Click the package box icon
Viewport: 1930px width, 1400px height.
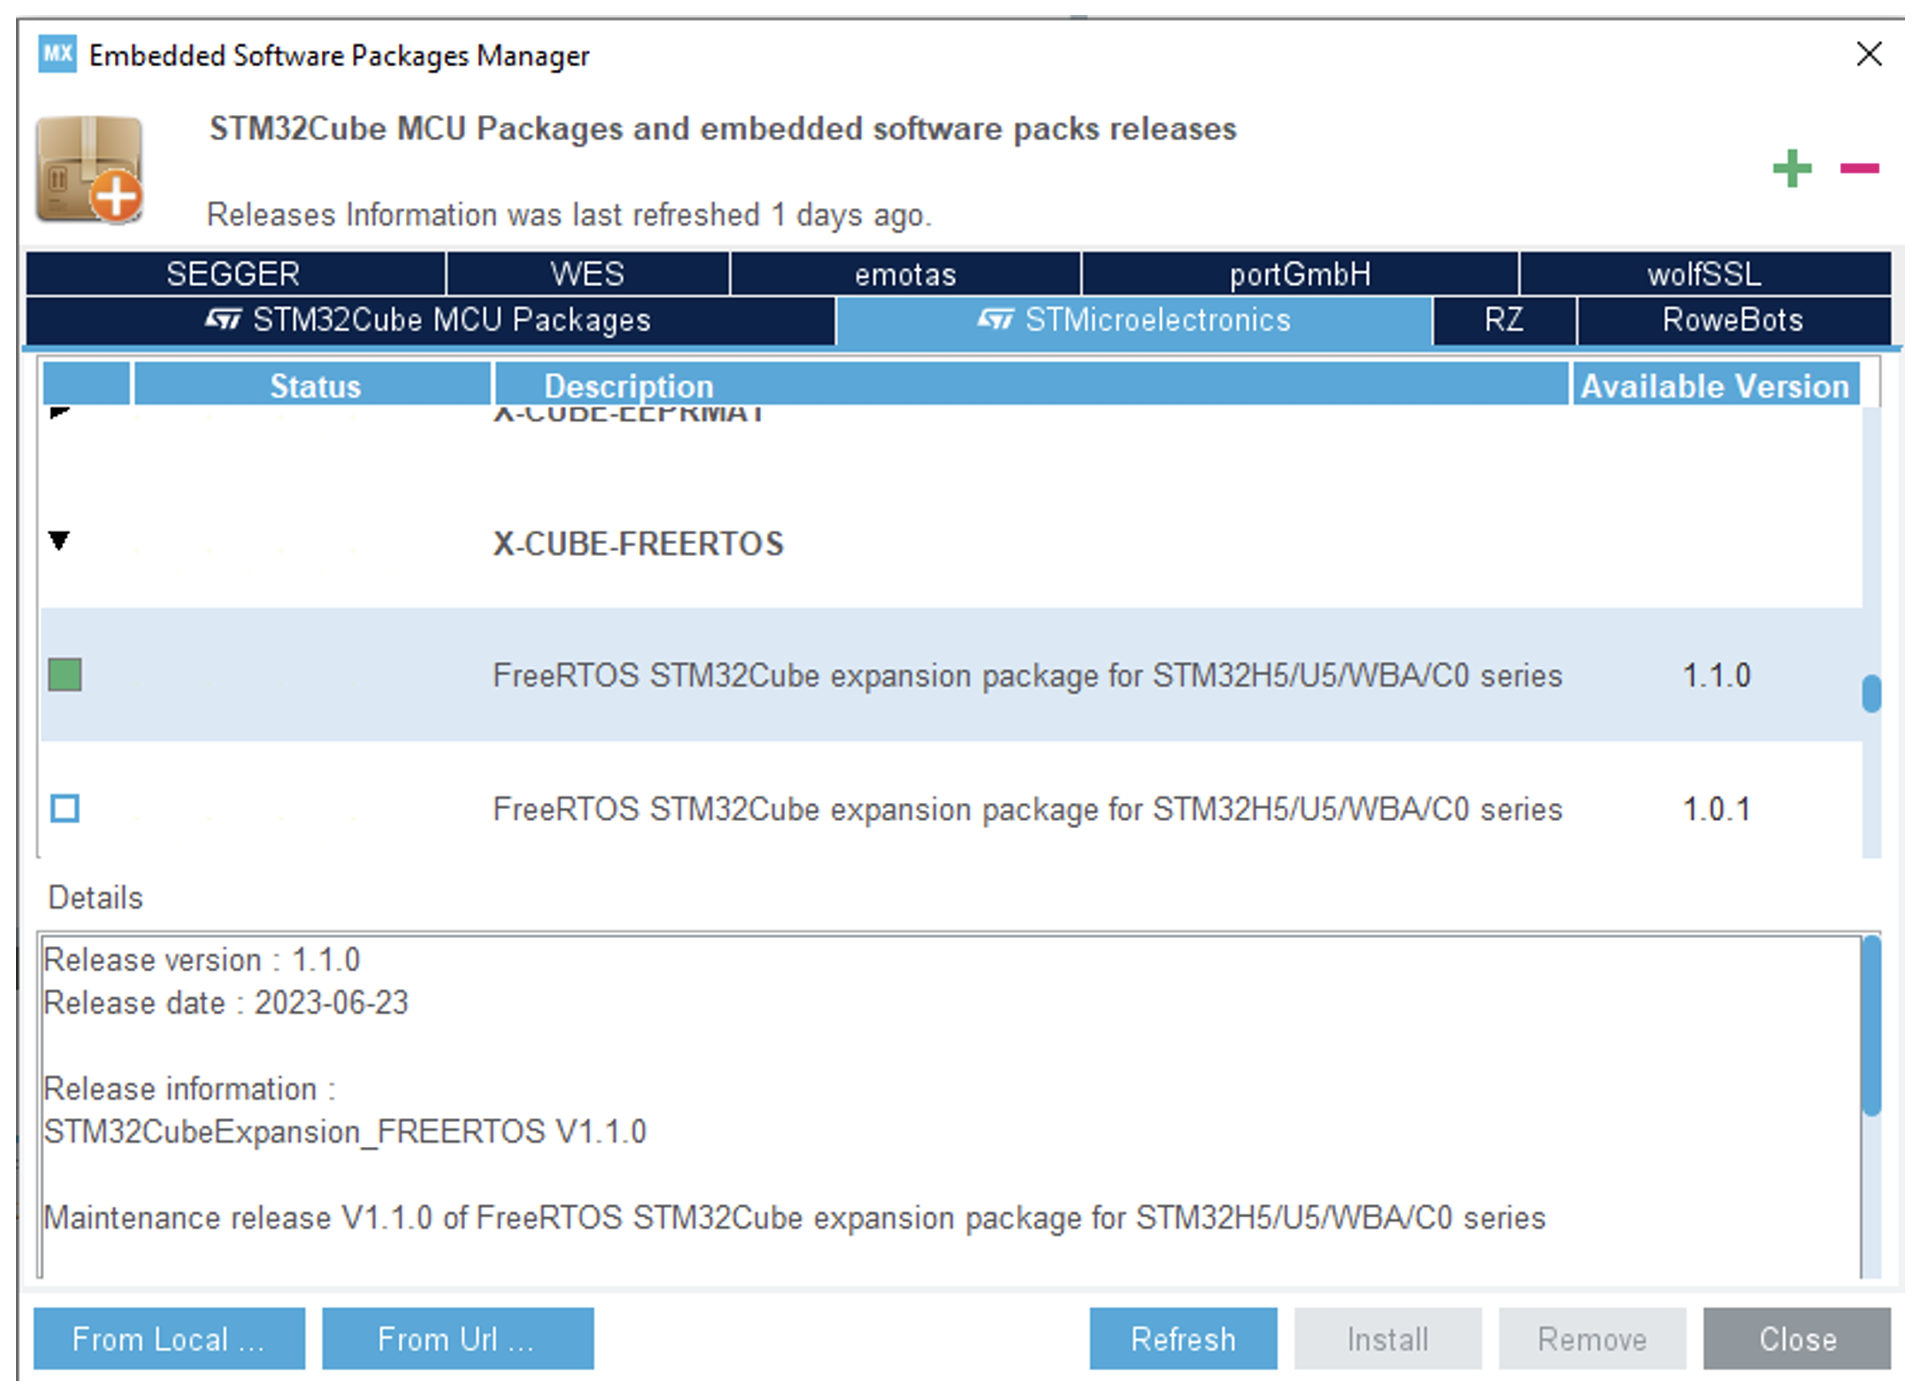click(90, 169)
